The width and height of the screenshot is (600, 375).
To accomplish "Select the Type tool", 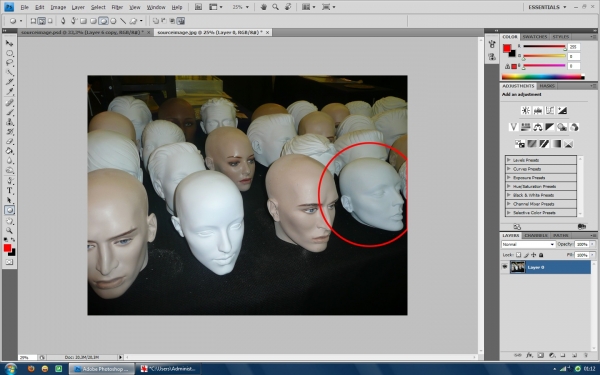I will point(10,191).
